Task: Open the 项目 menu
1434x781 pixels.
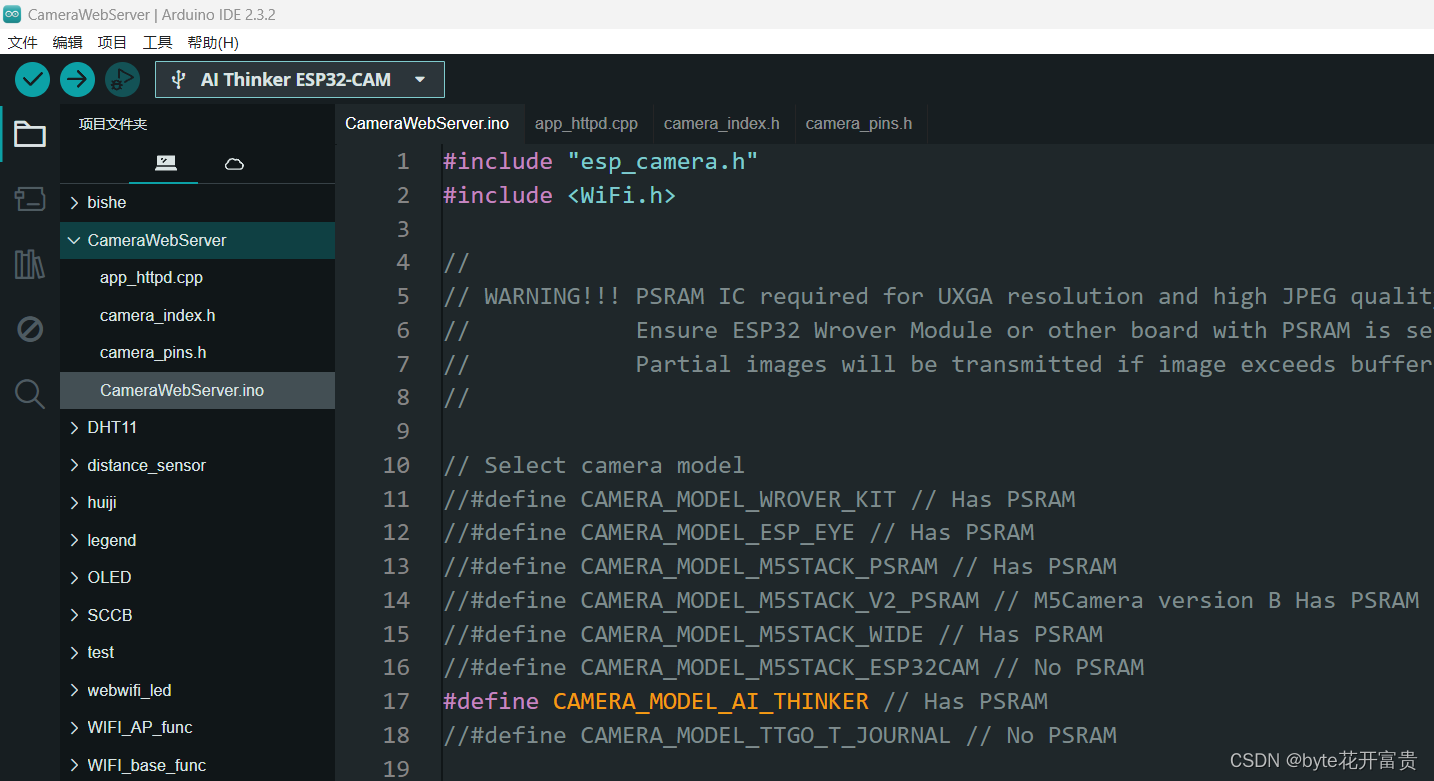Action: [113, 42]
